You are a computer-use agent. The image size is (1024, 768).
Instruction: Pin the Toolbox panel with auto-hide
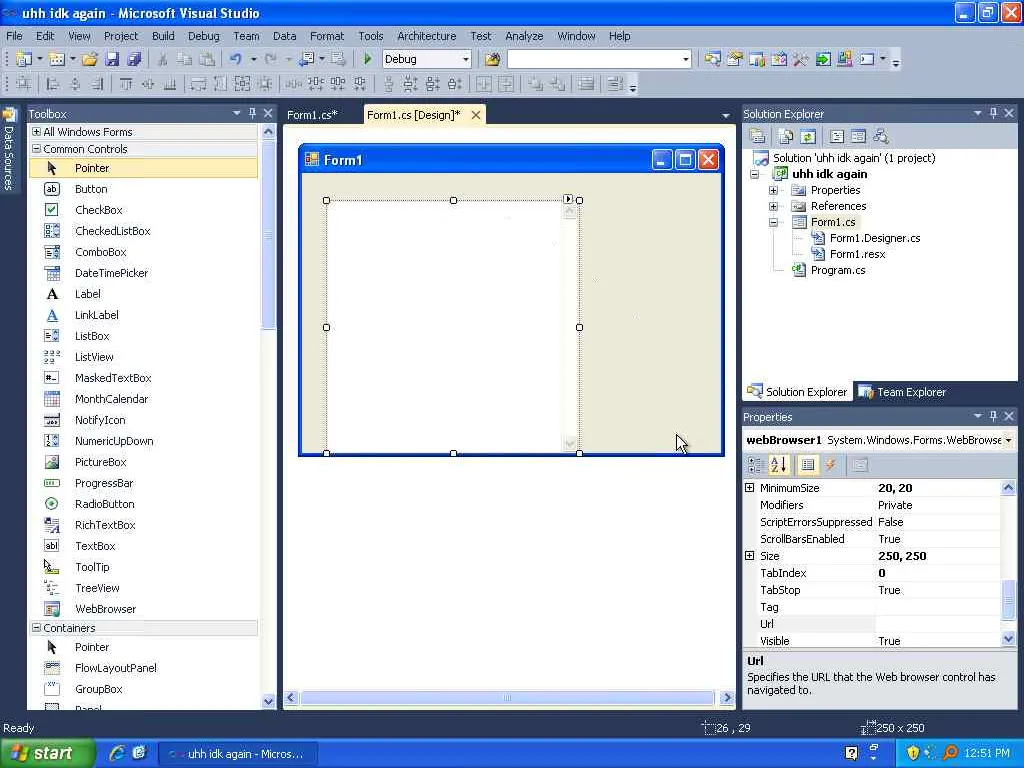(x=253, y=113)
